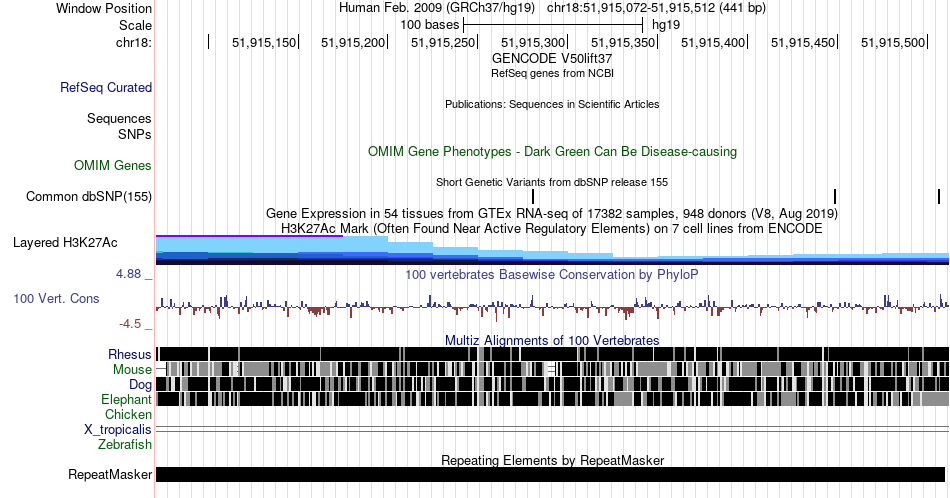The height and width of the screenshot is (498, 950).
Task: Click the -4.5 PhyloP lower limit
Action: (x=130, y=324)
